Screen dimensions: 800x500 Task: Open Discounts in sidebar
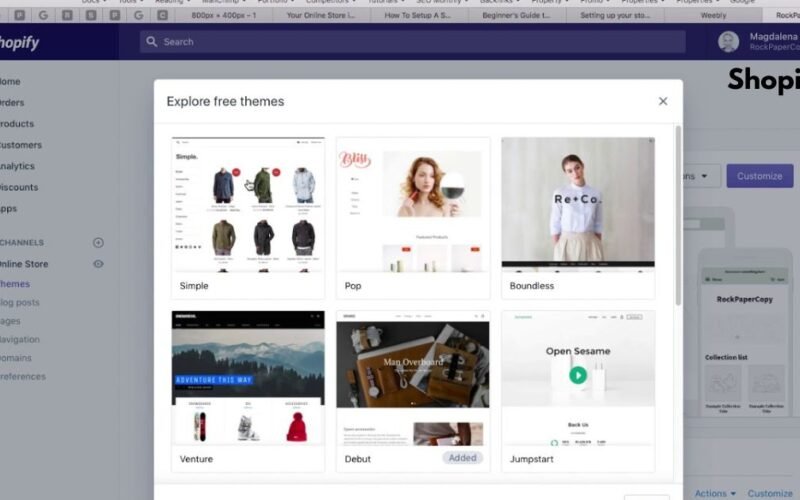pos(19,187)
